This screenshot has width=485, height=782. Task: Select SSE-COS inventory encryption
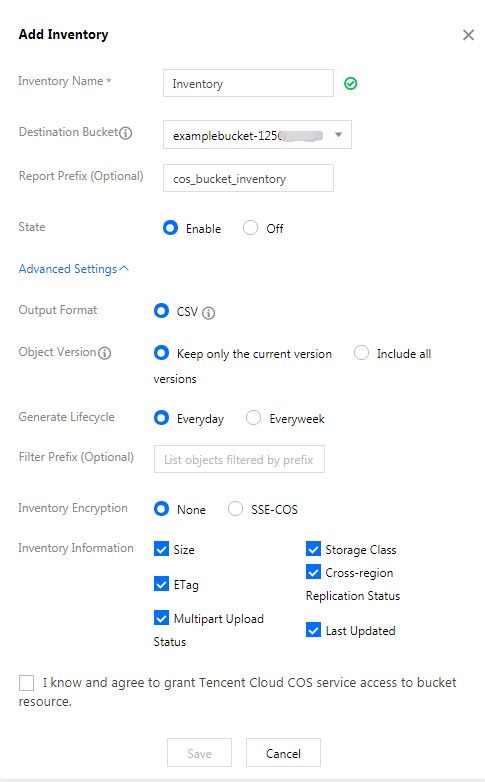click(x=236, y=509)
